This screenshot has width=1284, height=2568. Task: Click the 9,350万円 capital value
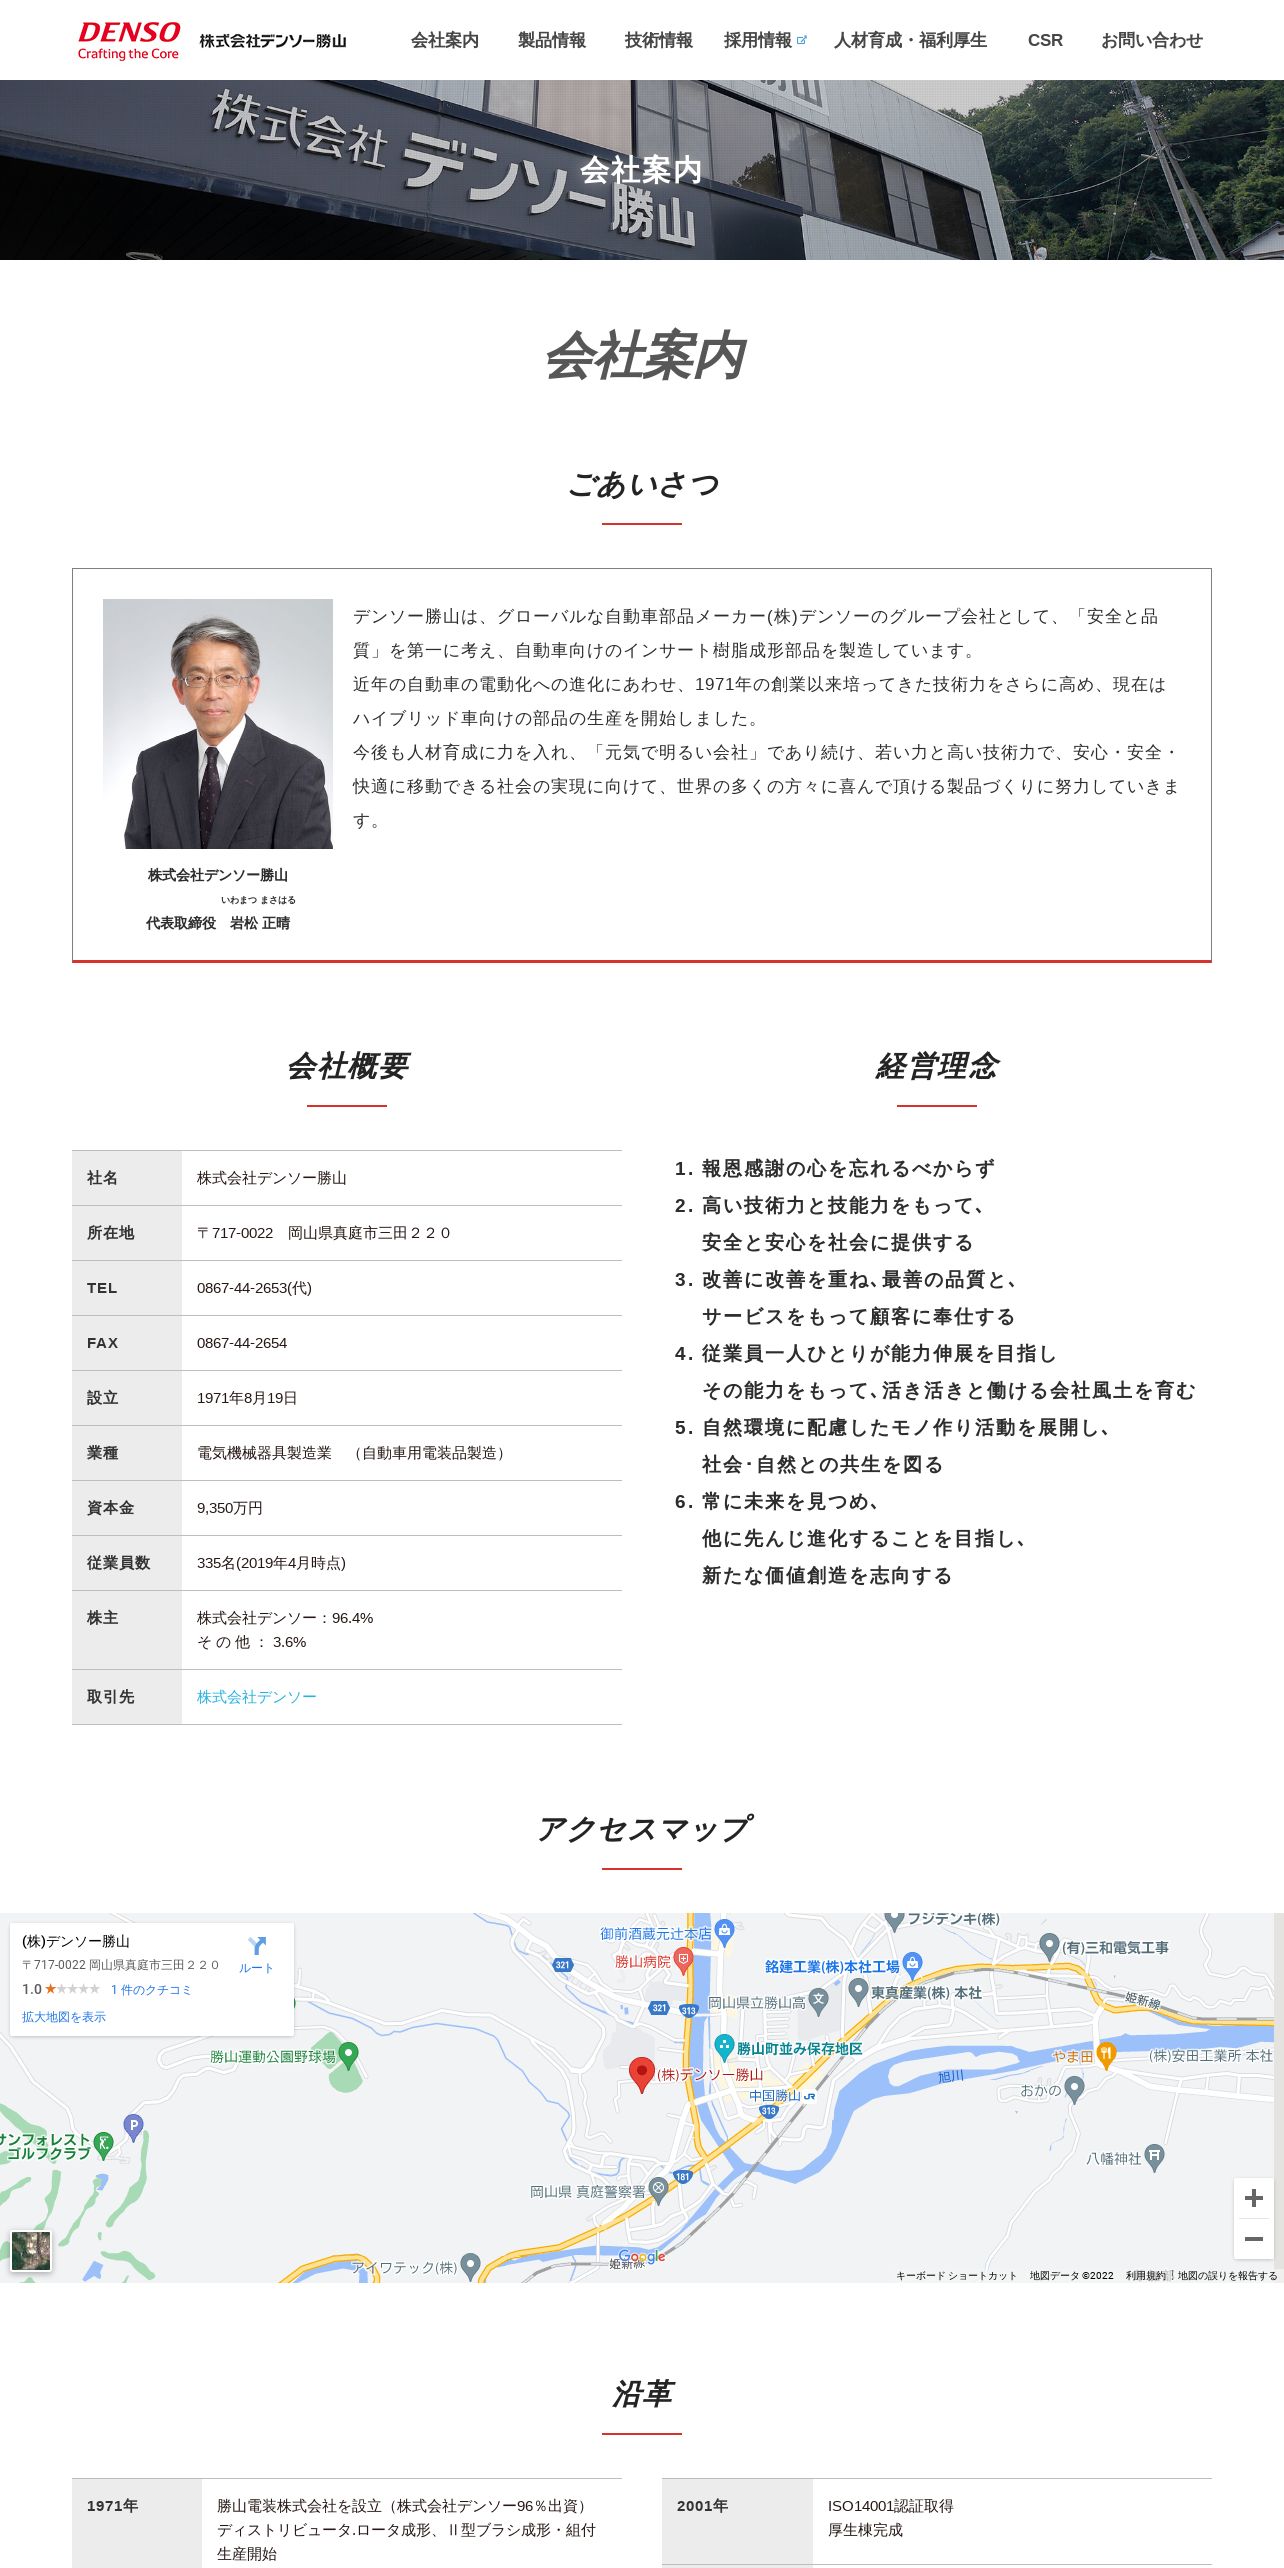(x=230, y=1508)
